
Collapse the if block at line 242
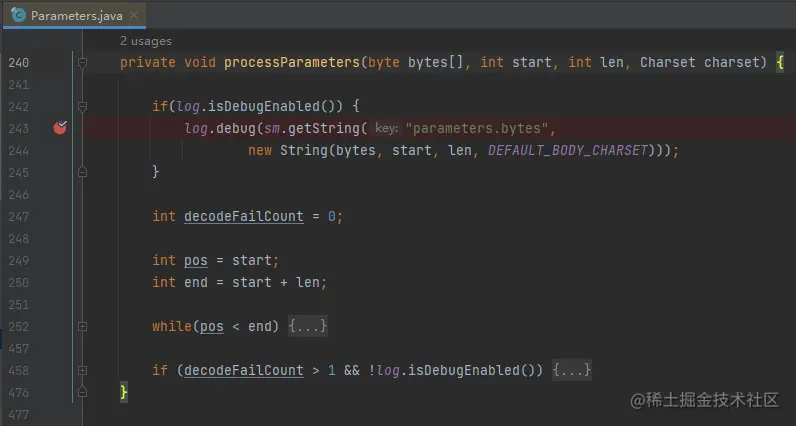coord(82,106)
